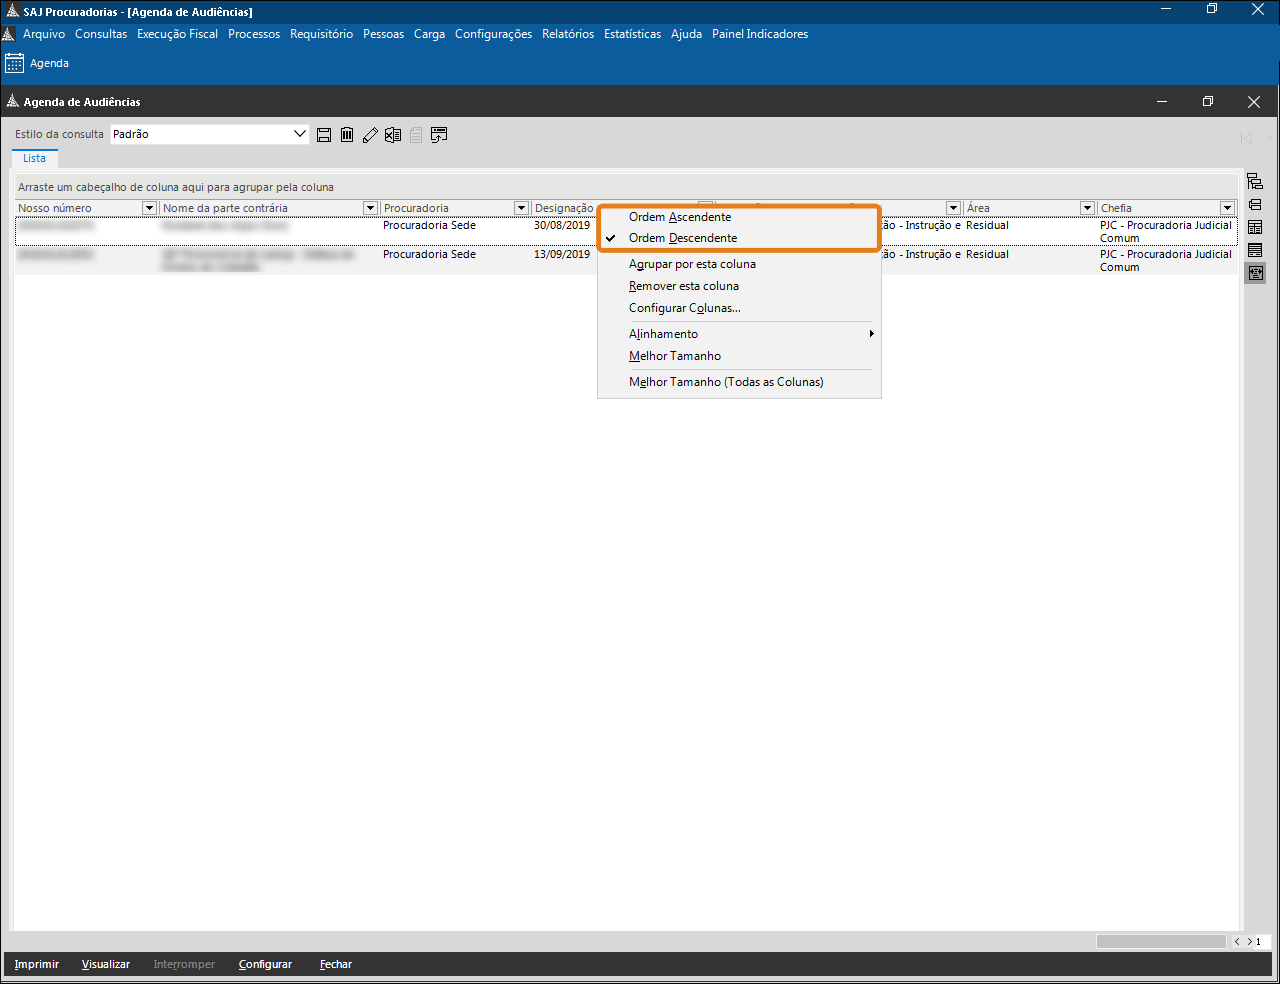Open the Requisitório menu
The height and width of the screenshot is (984, 1280).
click(x=321, y=34)
